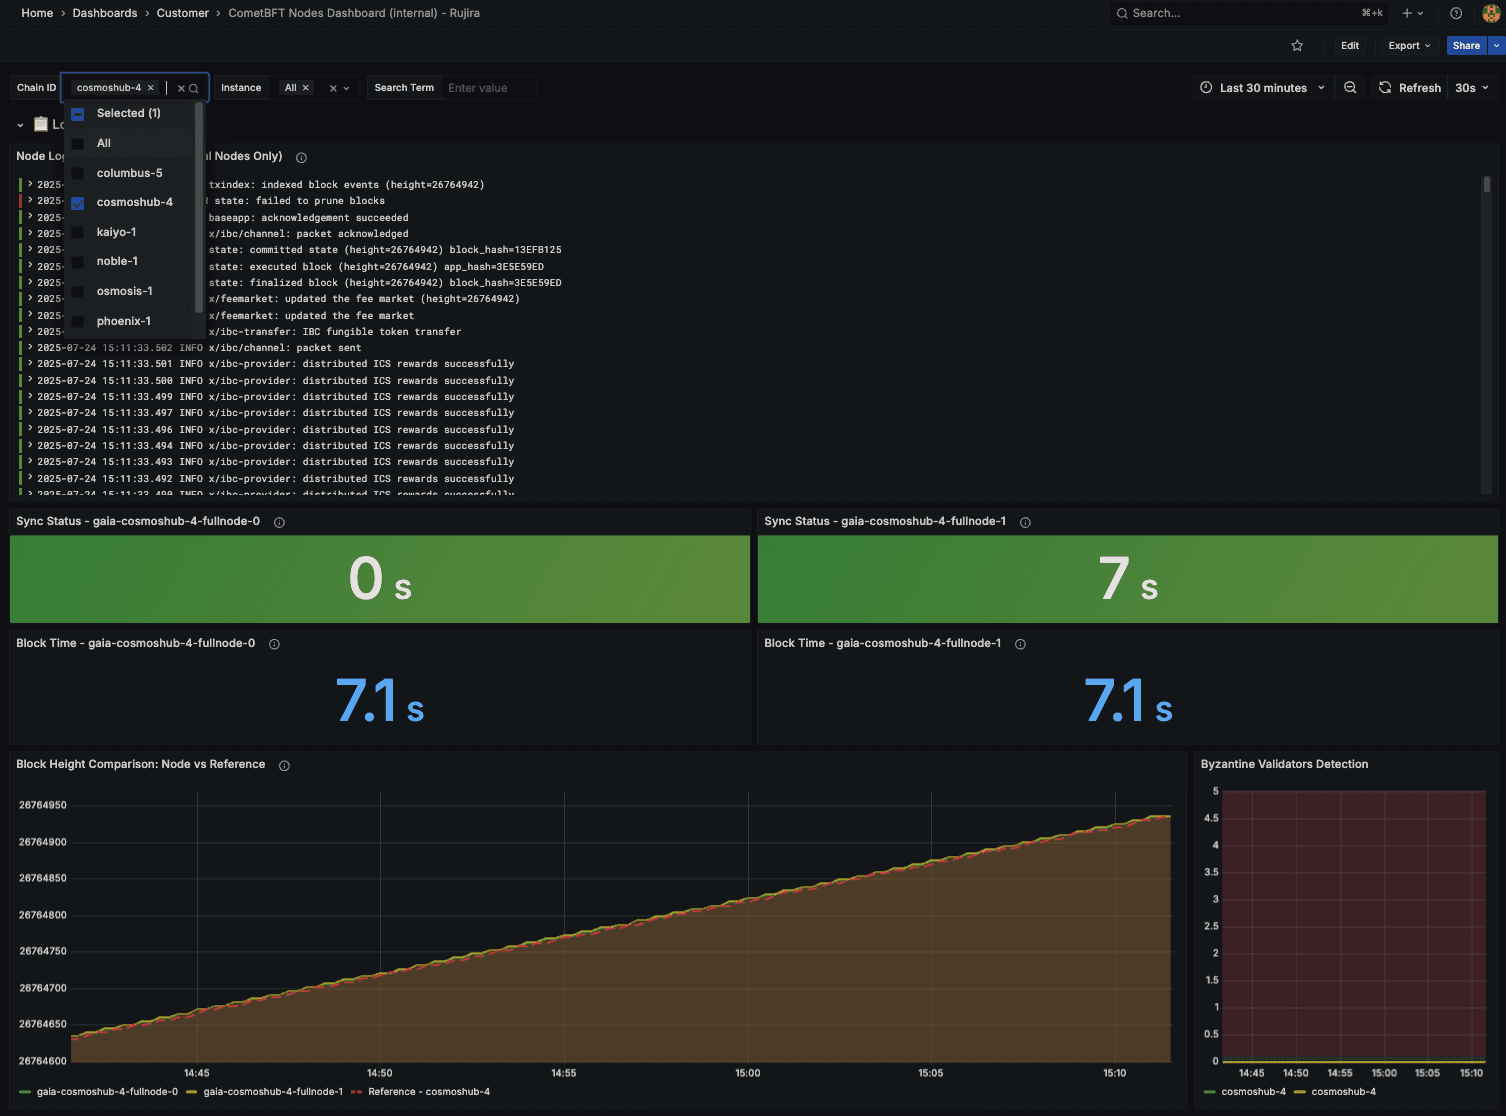The width and height of the screenshot is (1506, 1116).
Task: Mark dashboard as favorite with star icon
Action: click(x=1297, y=46)
